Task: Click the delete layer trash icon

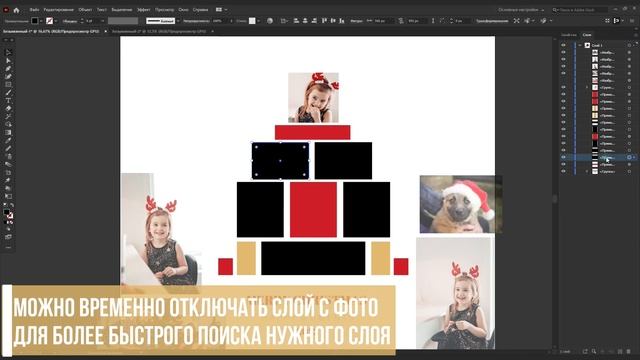Action: (x=629, y=351)
